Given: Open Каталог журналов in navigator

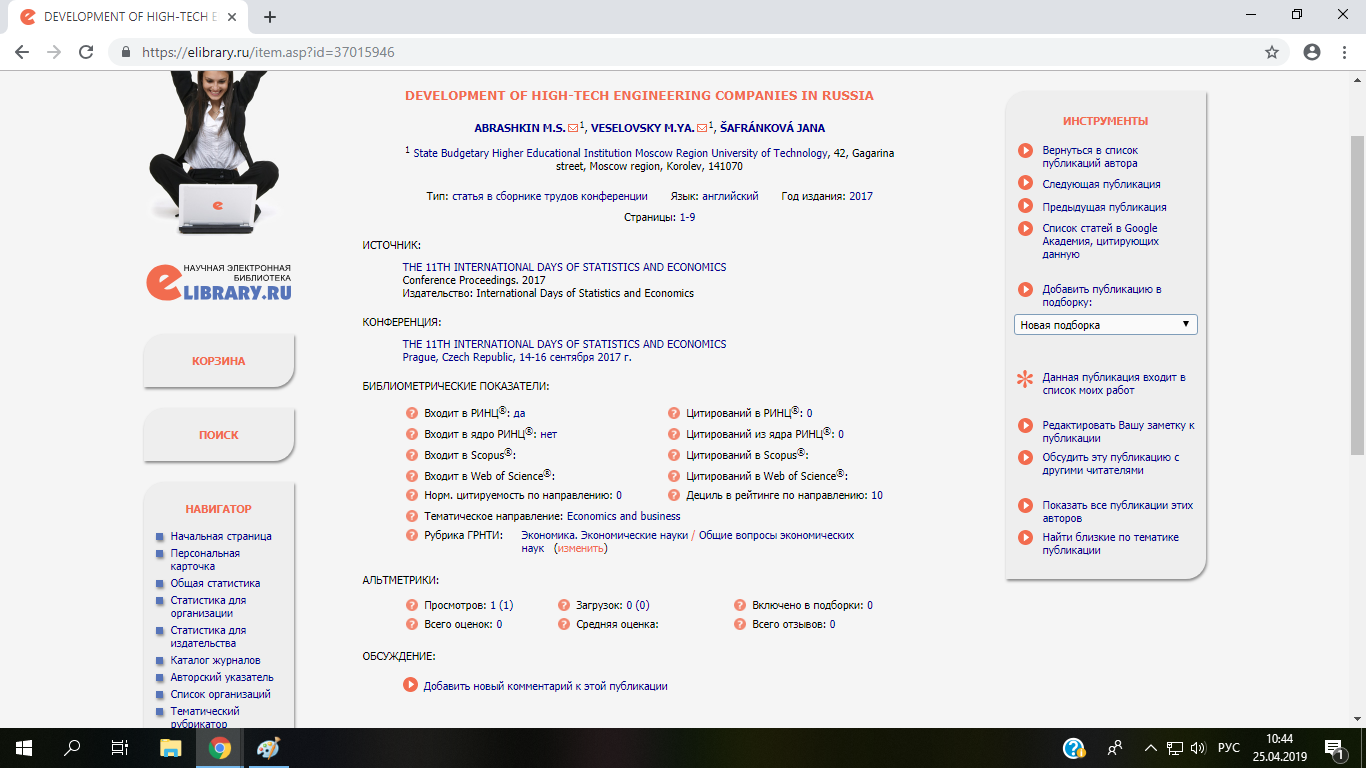Looking at the screenshot, I should pyautogui.click(x=215, y=660).
